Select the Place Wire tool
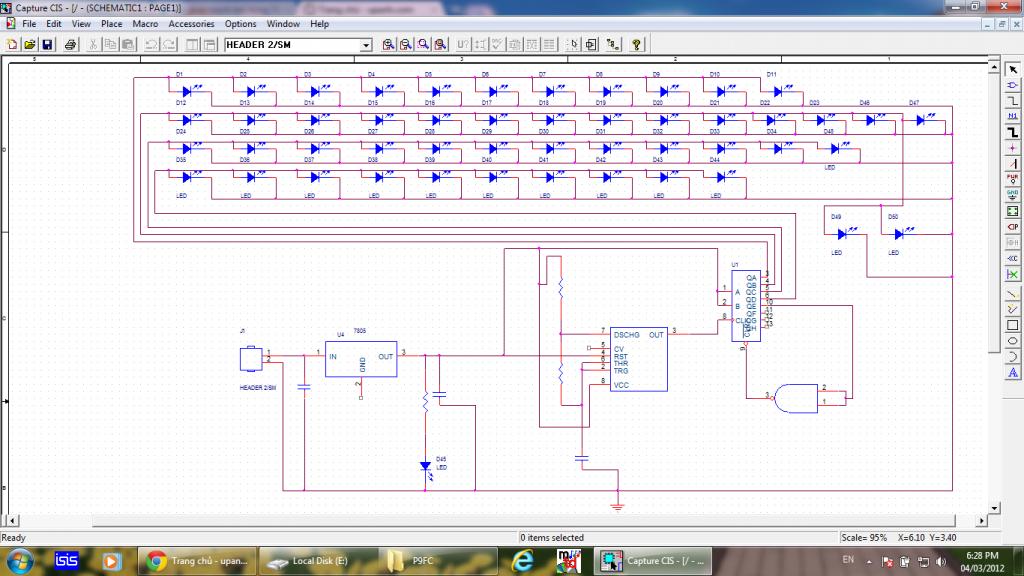Viewport: 1024px width, 576px height. [x=1012, y=100]
